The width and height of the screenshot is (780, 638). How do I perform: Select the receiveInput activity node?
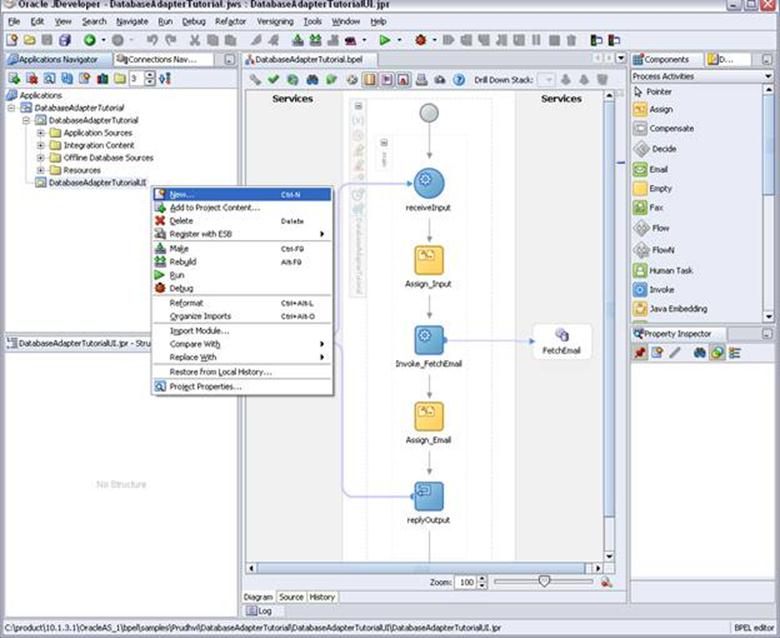click(428, 183)
